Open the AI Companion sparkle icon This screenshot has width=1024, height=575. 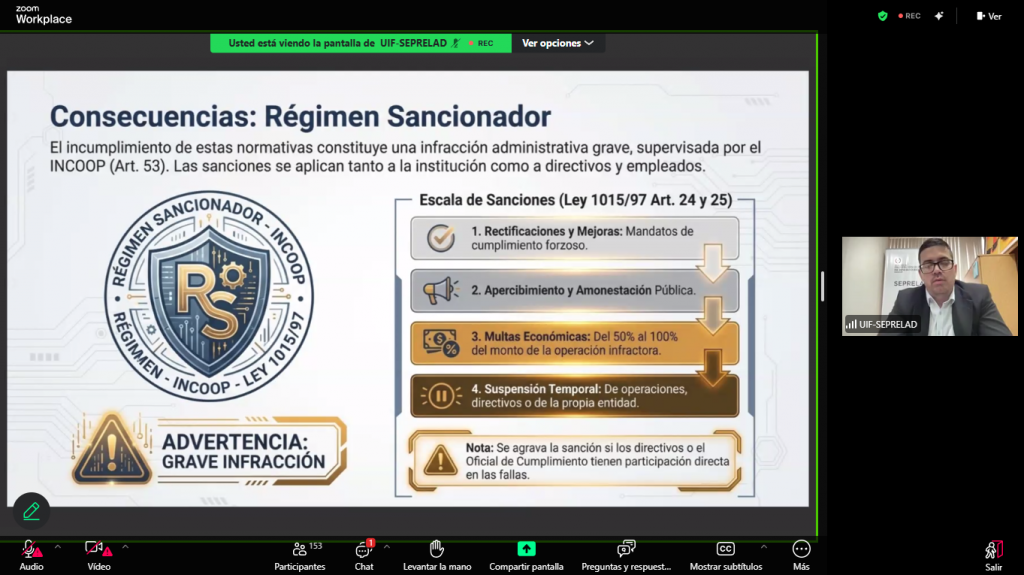(939, 16)
